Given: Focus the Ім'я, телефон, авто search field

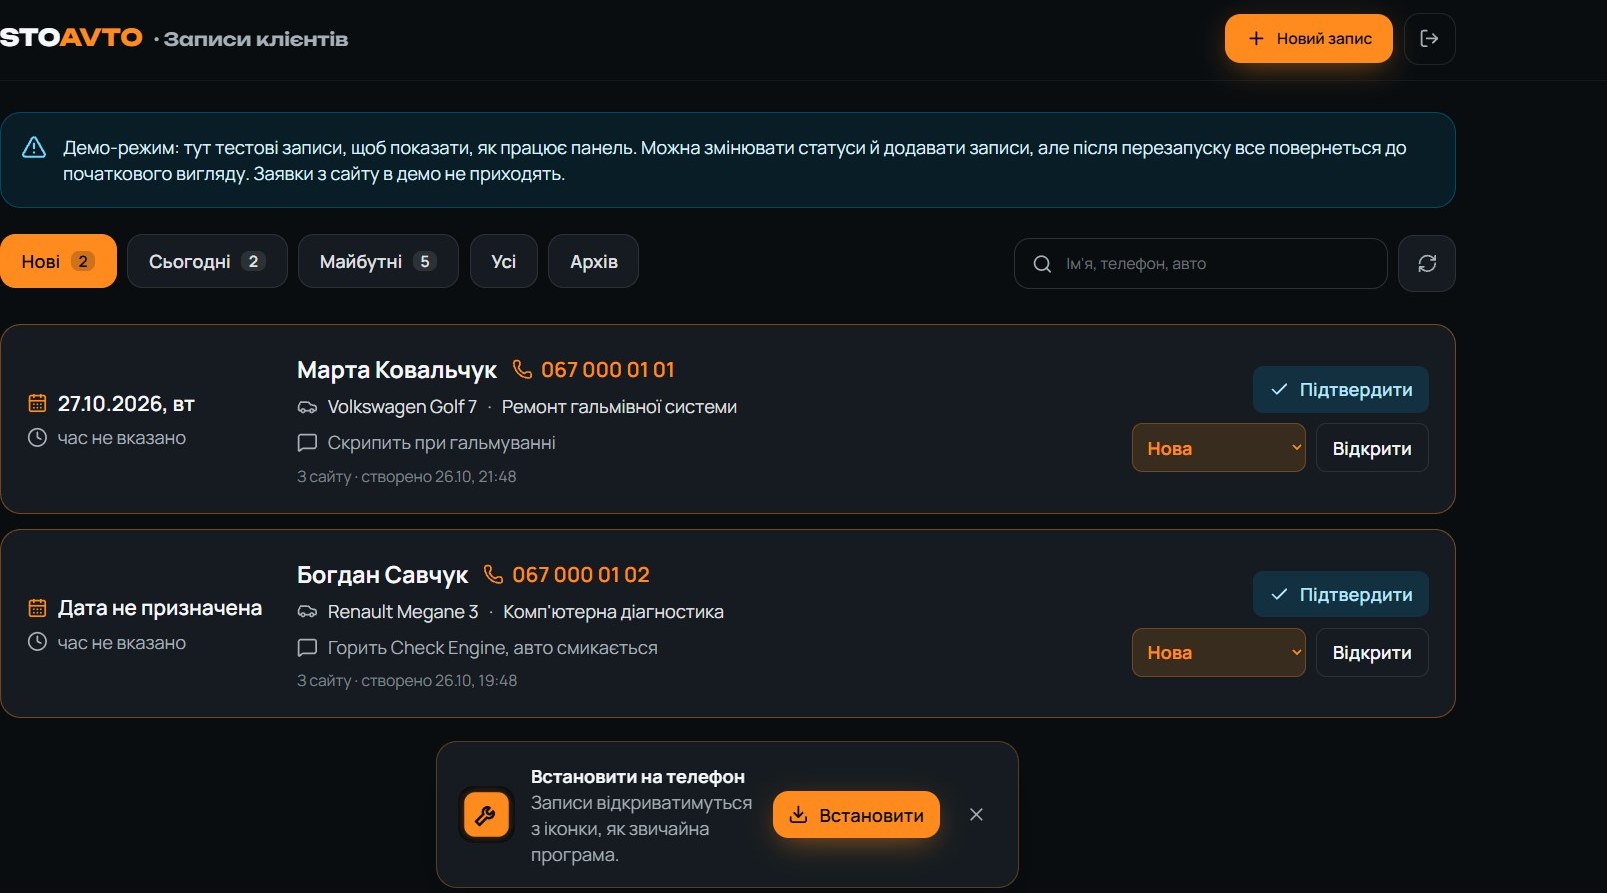Looking at the screenshot, I should tap(1200, 264).
